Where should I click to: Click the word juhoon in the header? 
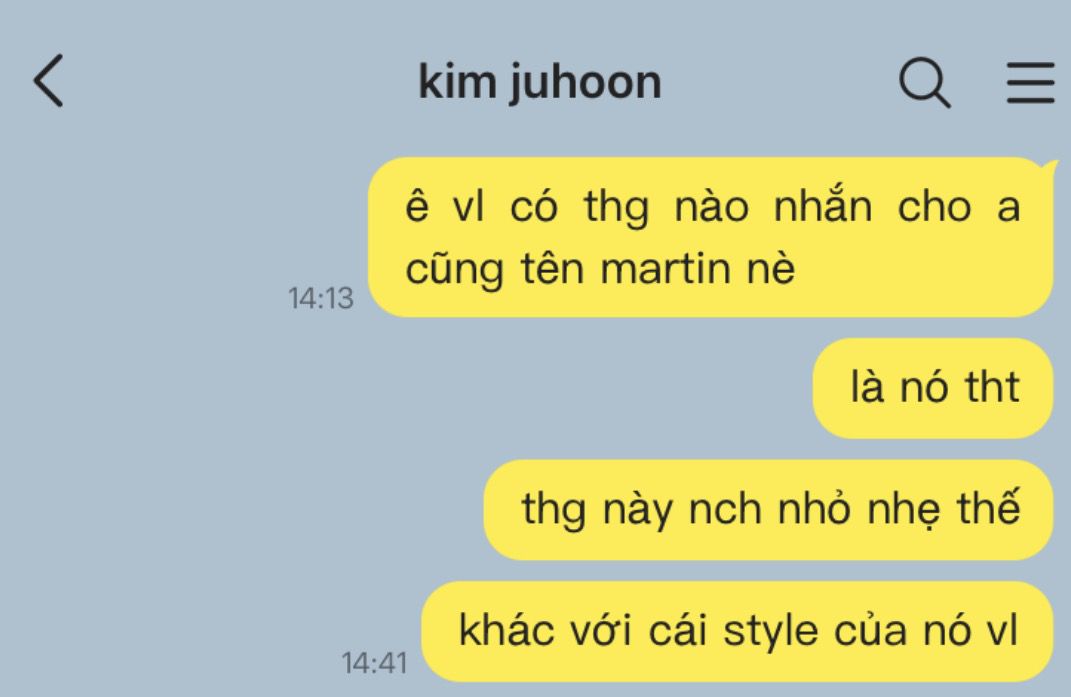(x=586, y=84)
